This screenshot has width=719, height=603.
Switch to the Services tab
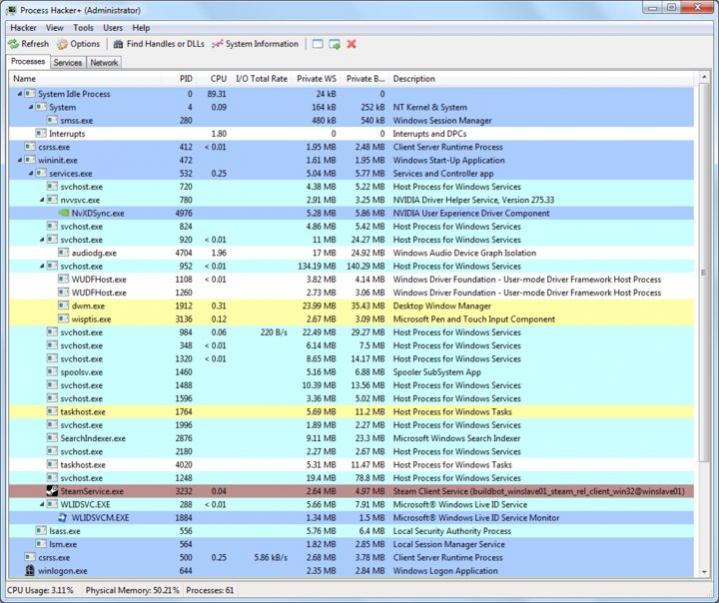click(x=68, y=62)
